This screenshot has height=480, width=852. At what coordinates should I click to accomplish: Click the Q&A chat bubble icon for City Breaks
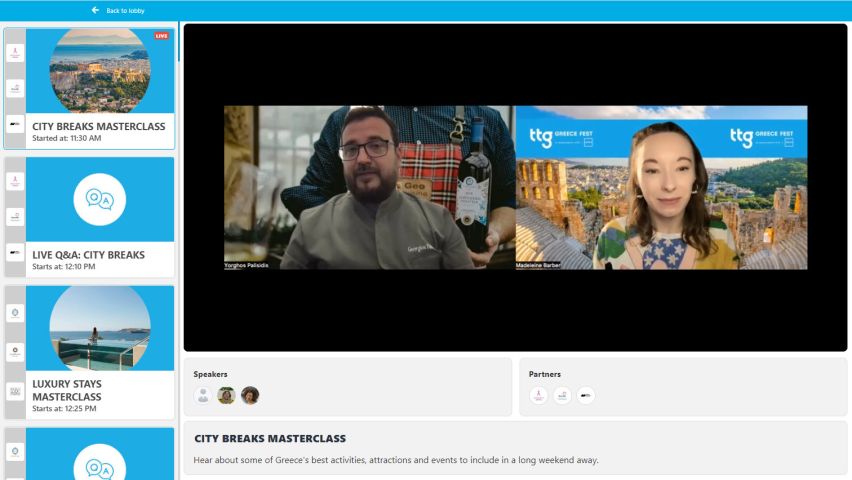coord(99,200)
